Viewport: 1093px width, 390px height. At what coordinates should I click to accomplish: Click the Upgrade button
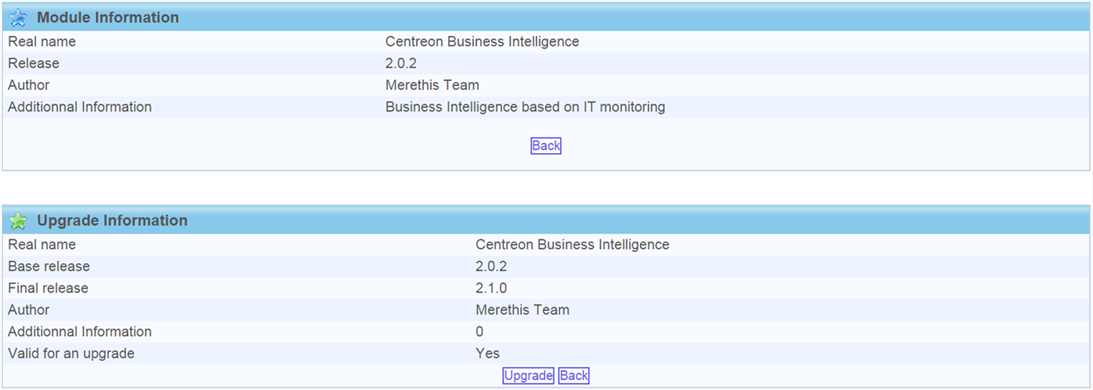tap(528, 375)
